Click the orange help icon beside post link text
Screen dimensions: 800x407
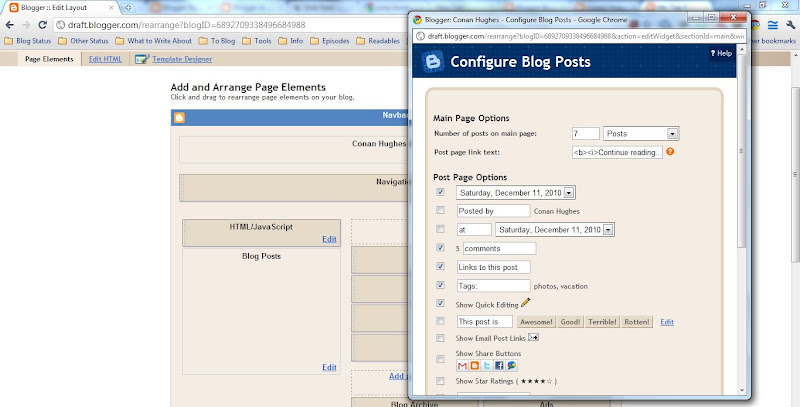[x=670, y=151]
